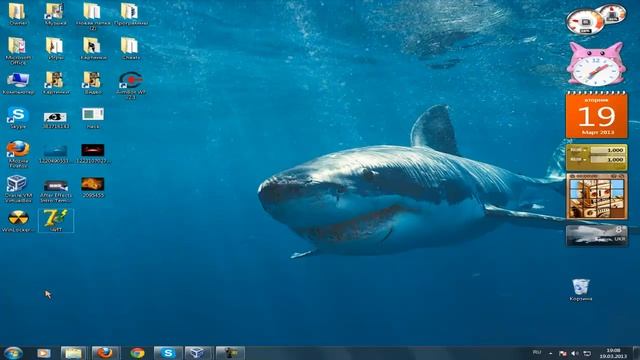Image resolution: width=640 pixels, height=360 pixels.
Task: Click the Windows Start orb
Action: pyautogui.click(x=13, y=353)
